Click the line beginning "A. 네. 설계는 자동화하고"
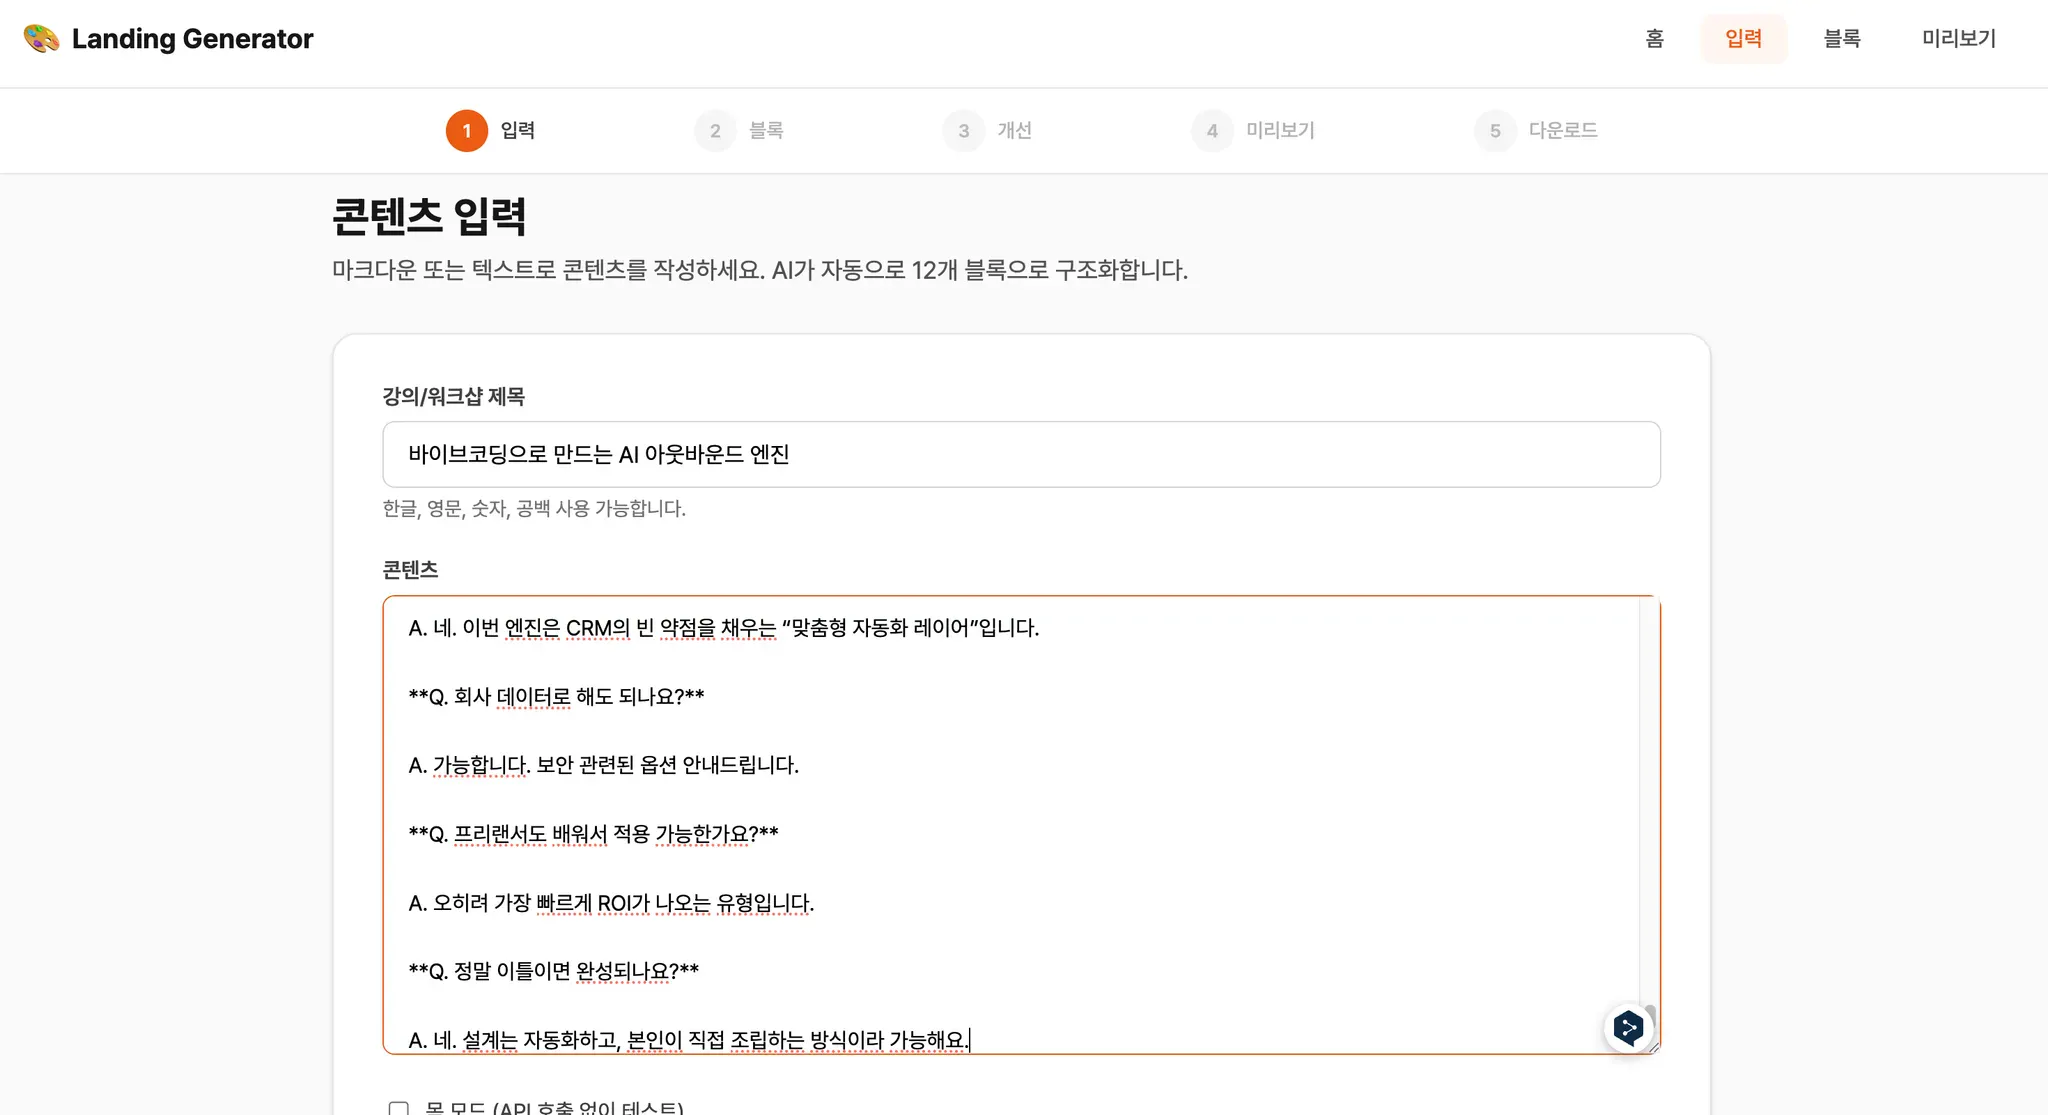This screenshot has width=2048, height=1115. (x=688, y=1040)
